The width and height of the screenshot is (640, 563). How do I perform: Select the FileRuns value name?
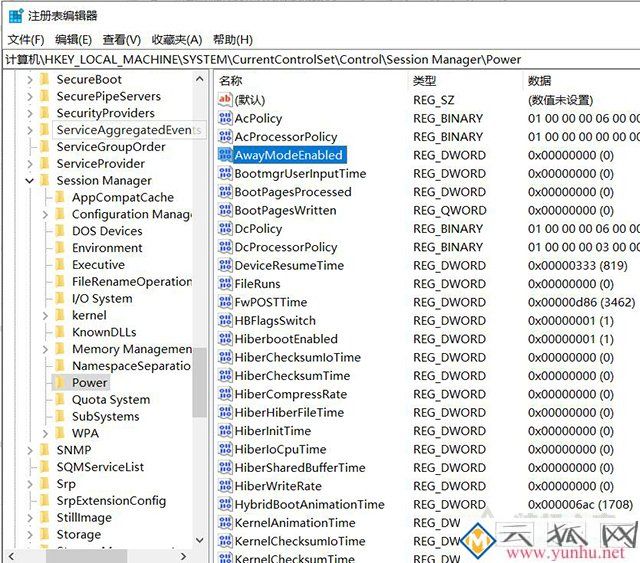point(257,284)
